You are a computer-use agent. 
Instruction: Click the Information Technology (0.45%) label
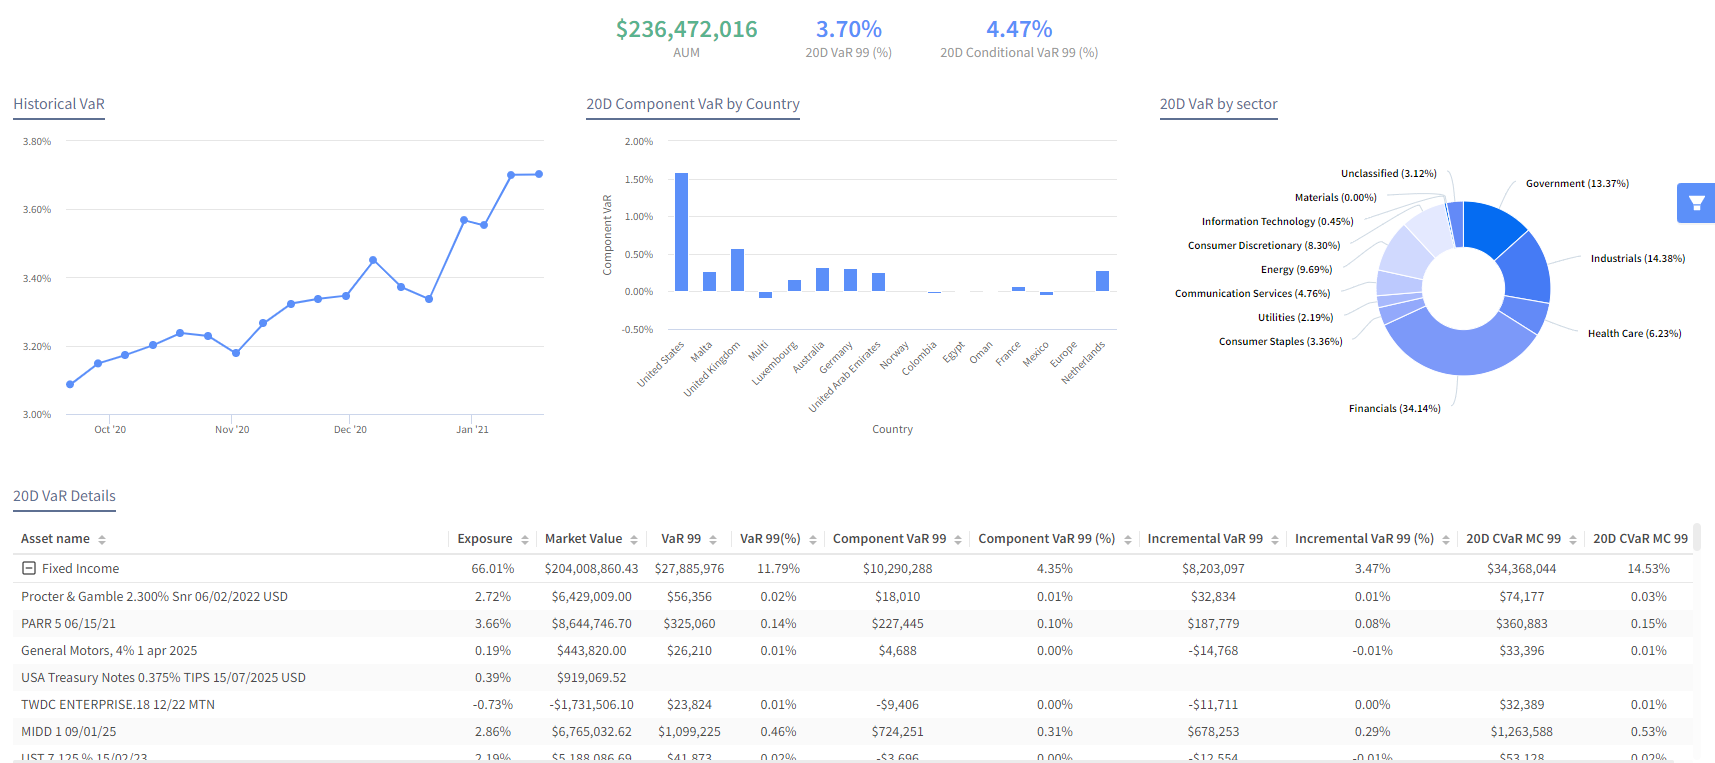pos(1277,221)
